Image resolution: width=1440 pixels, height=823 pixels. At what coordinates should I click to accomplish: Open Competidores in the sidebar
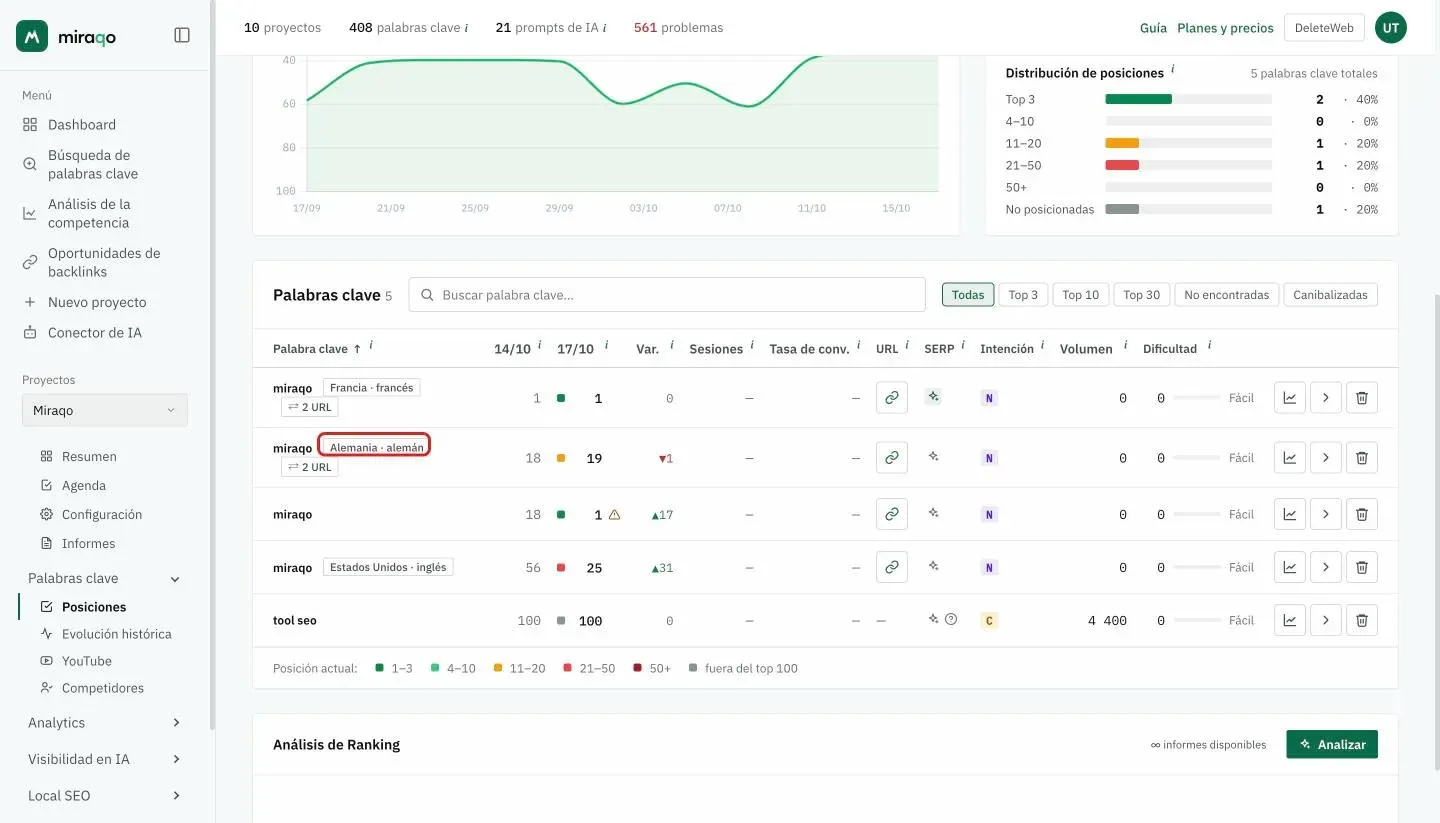point(102,688)
